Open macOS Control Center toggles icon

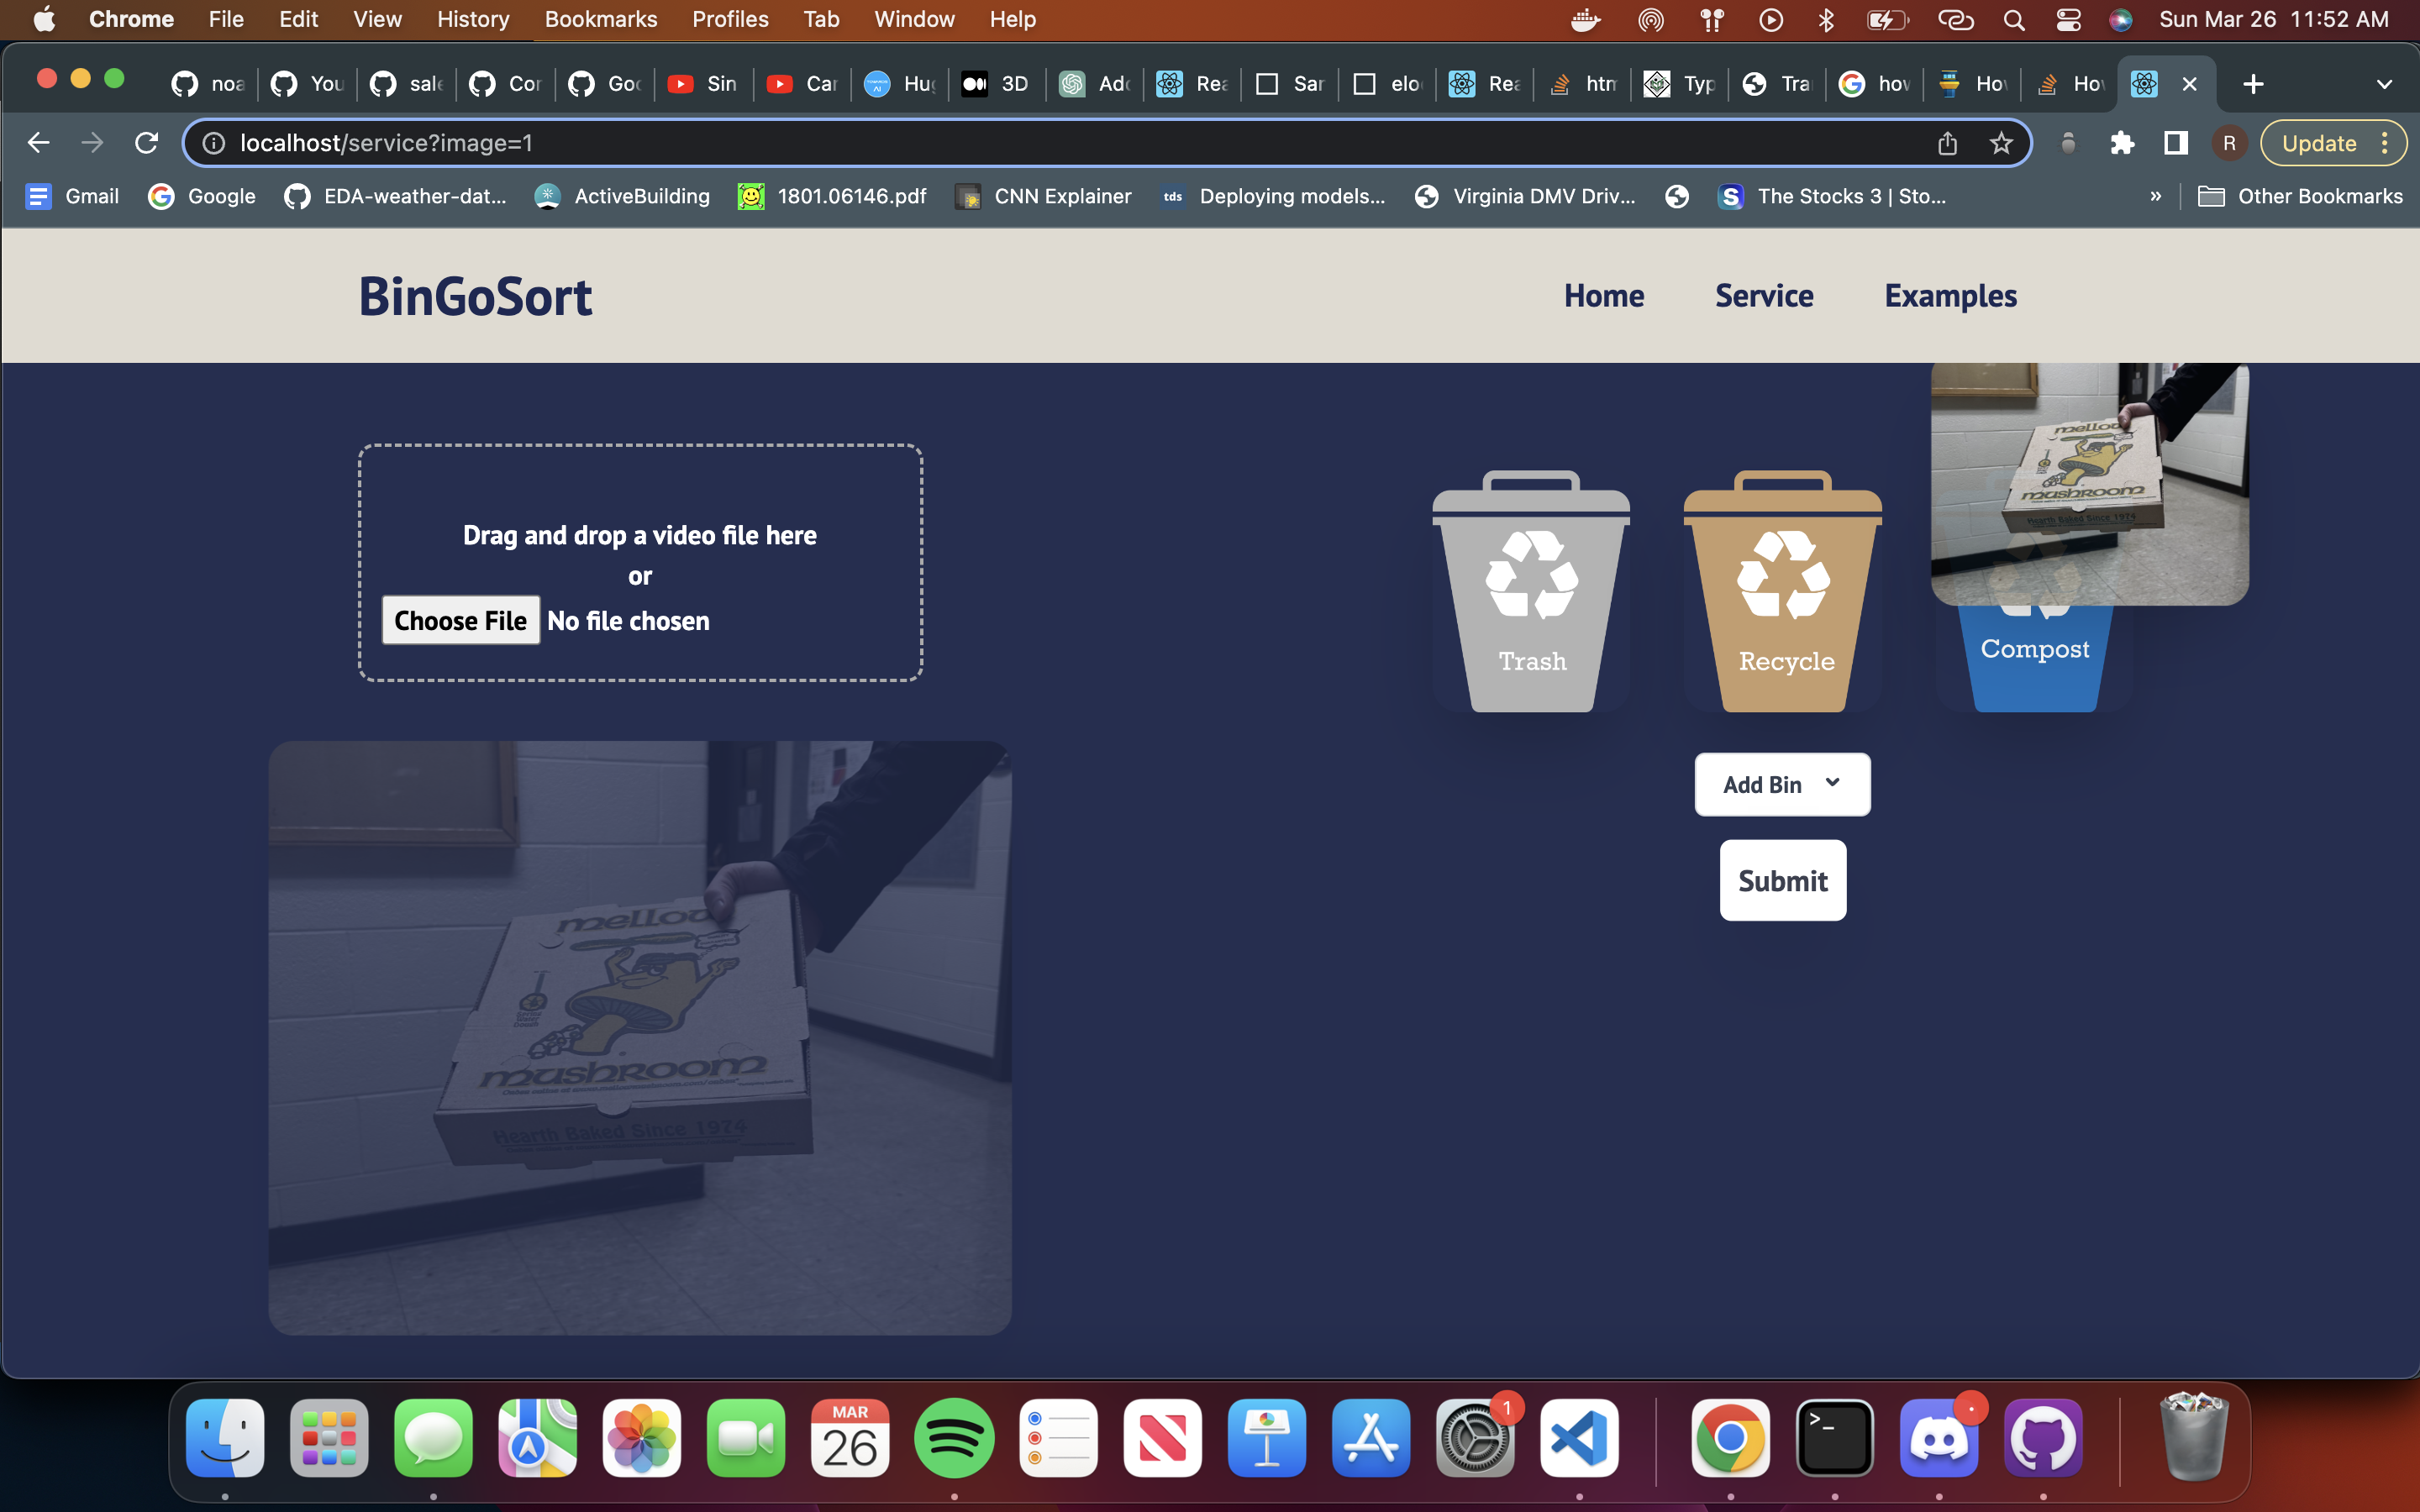pos(2068,19)
